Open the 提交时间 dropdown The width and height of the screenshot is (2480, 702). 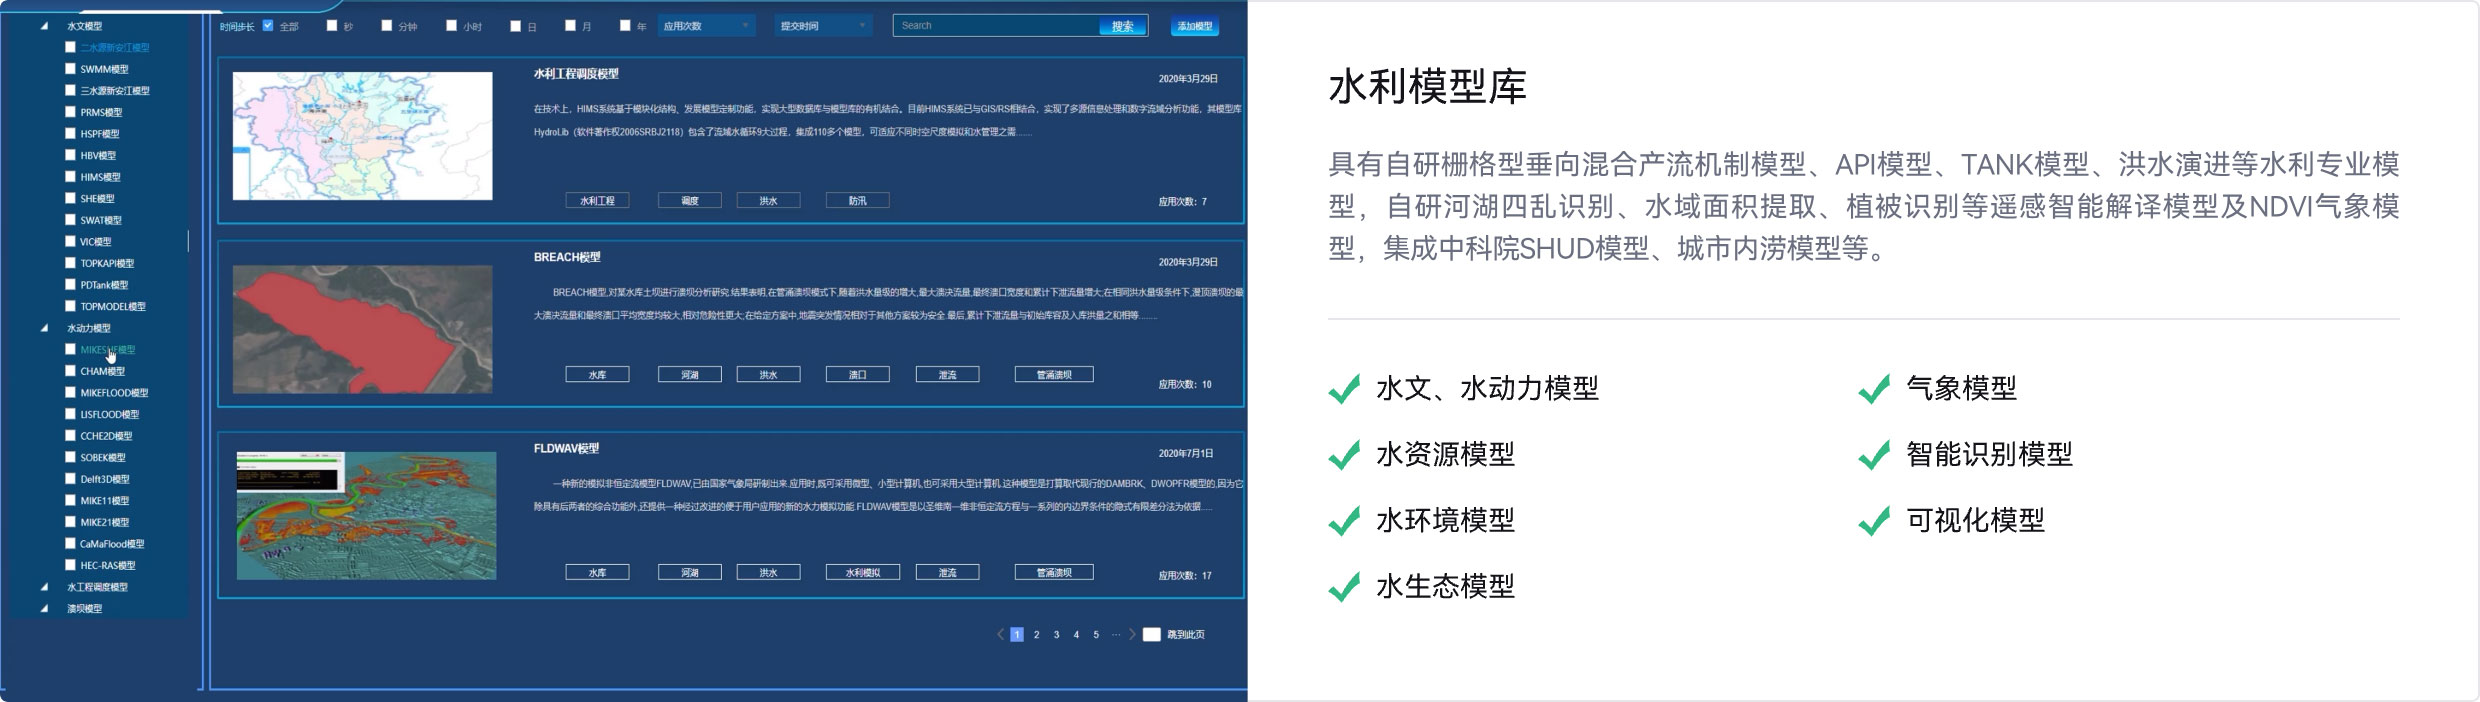coord(824,26)
